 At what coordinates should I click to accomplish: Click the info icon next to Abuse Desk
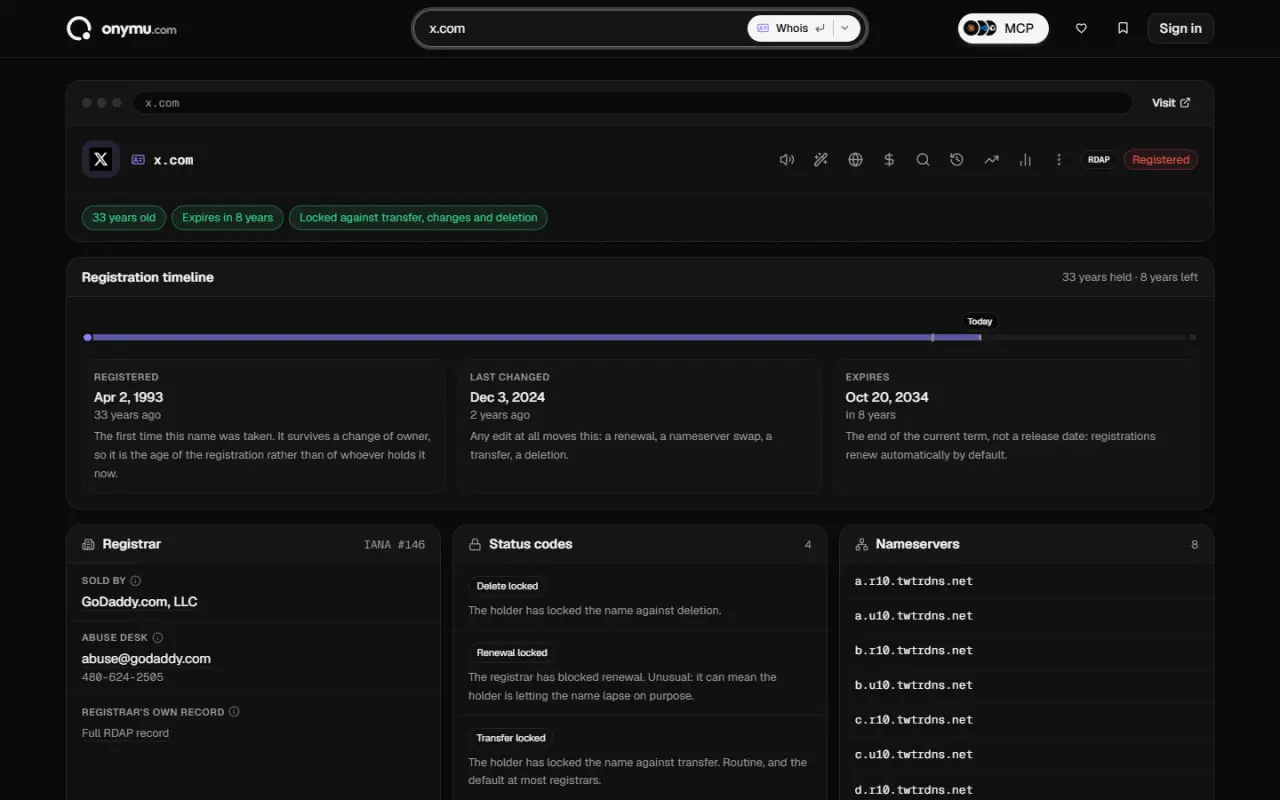158,638
